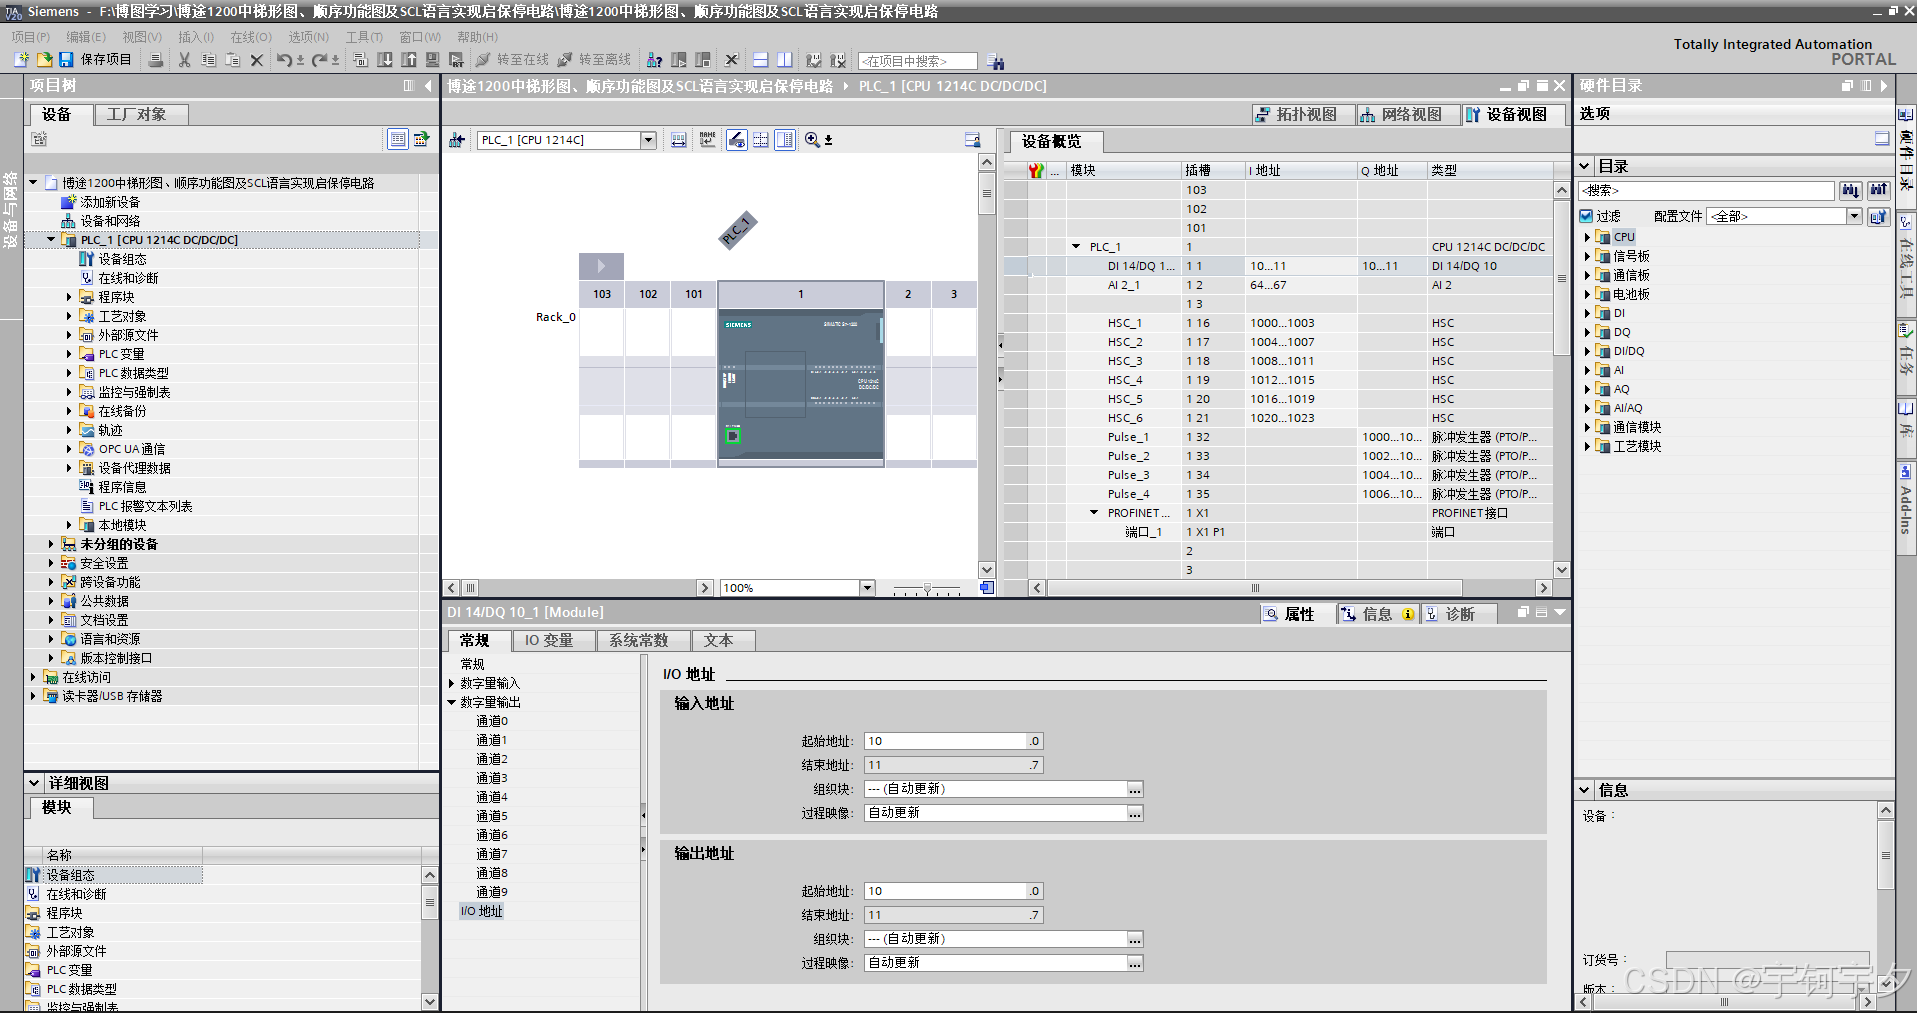Select 设备组态 in project tree
This screenshot has height=1013, width=1917.
tap(123, 259)
